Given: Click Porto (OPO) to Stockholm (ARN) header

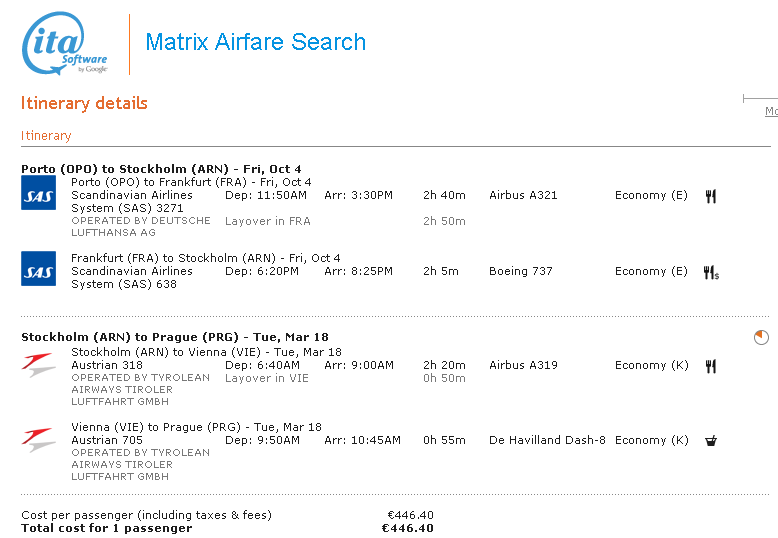Looking at the screenshot, I should pos(161,169).
